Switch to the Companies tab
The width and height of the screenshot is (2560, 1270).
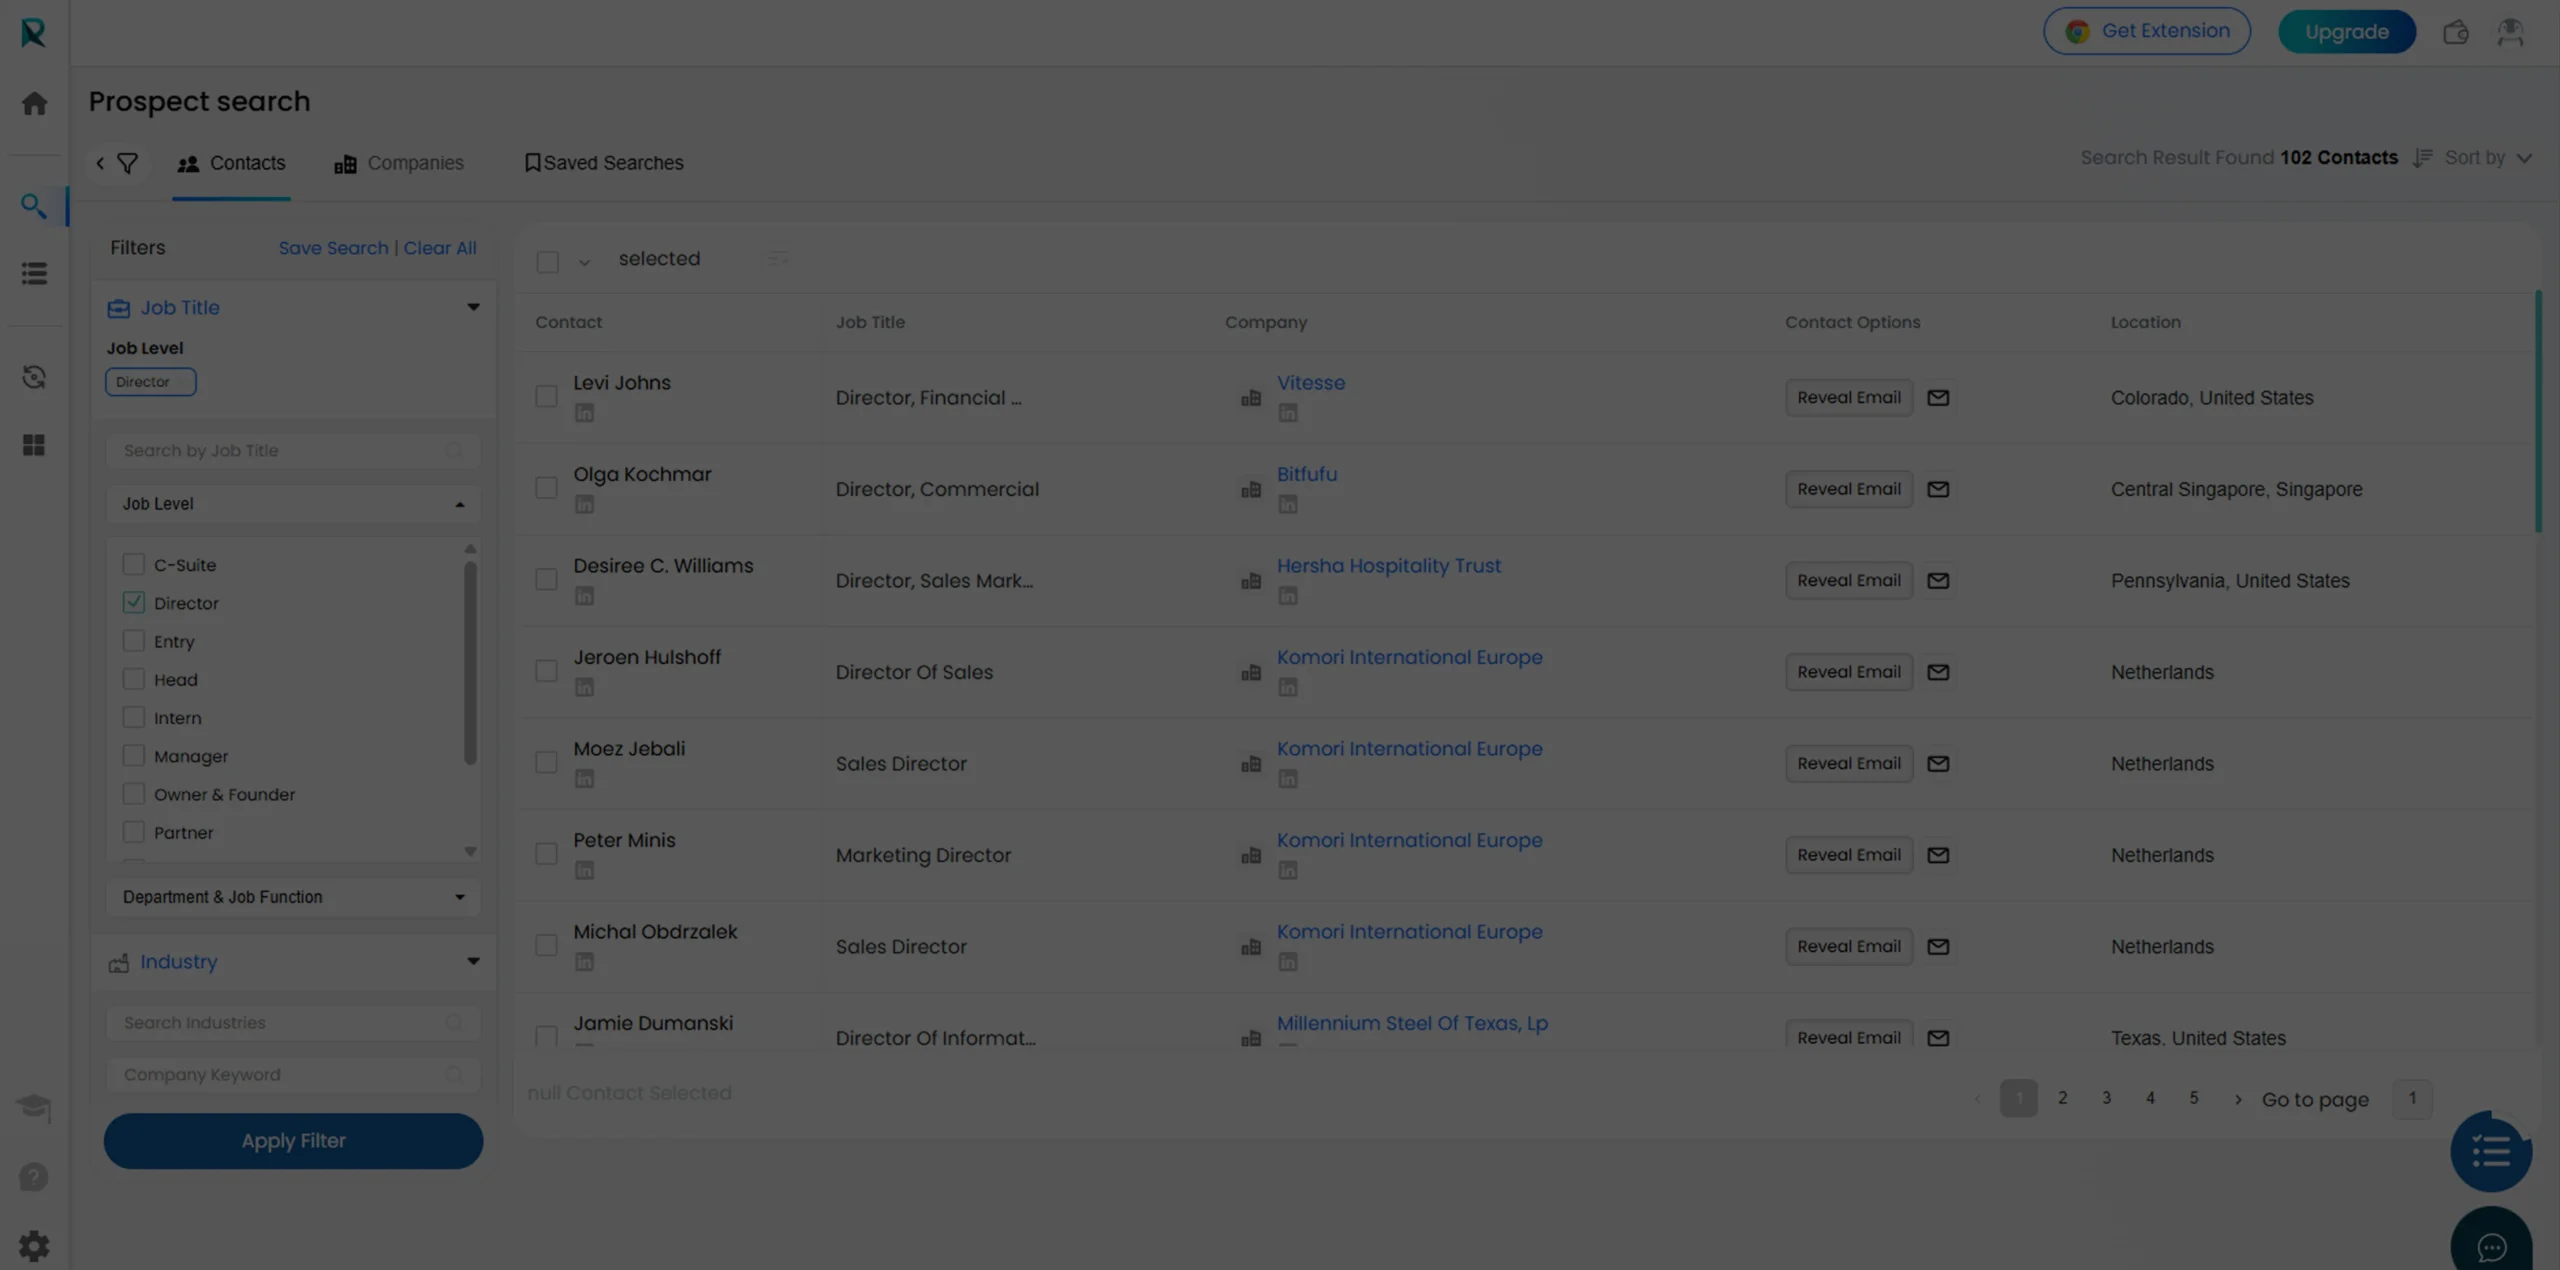(399, 163)
